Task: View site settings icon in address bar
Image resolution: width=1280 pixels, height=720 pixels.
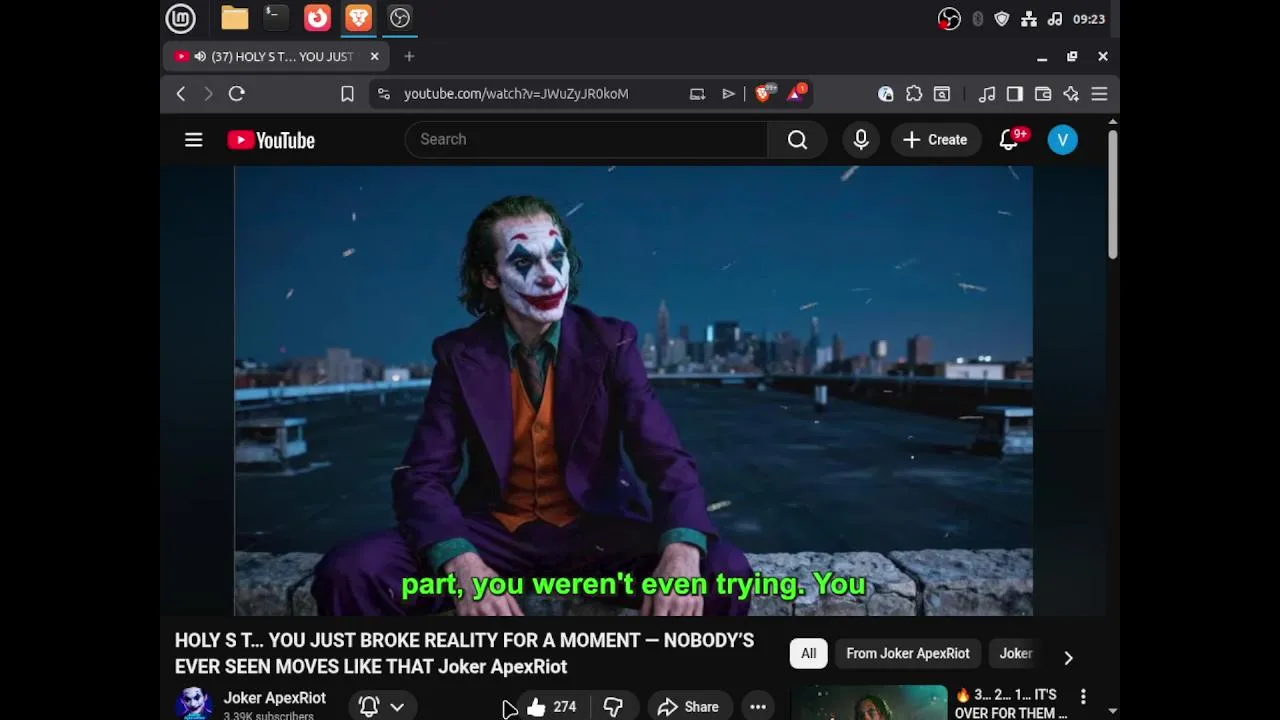Action: pyautogui.click(x=383, y=94)
